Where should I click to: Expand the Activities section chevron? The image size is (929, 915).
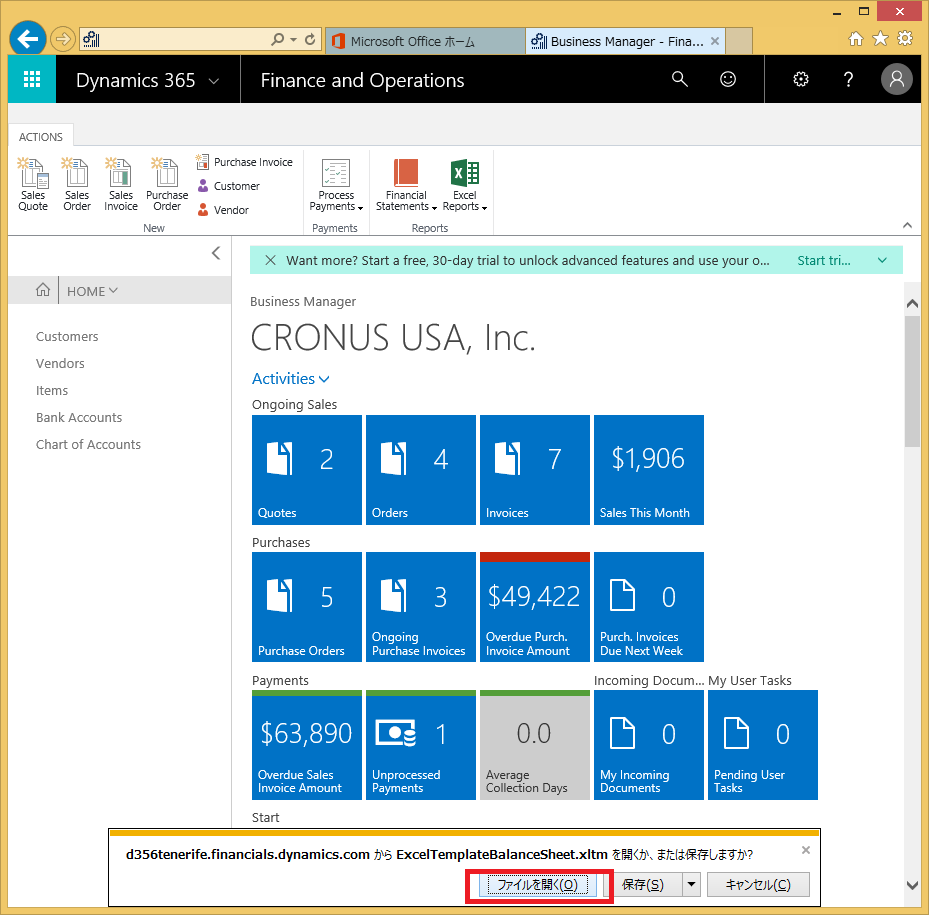pyautogui.click(x=324, y=379)
